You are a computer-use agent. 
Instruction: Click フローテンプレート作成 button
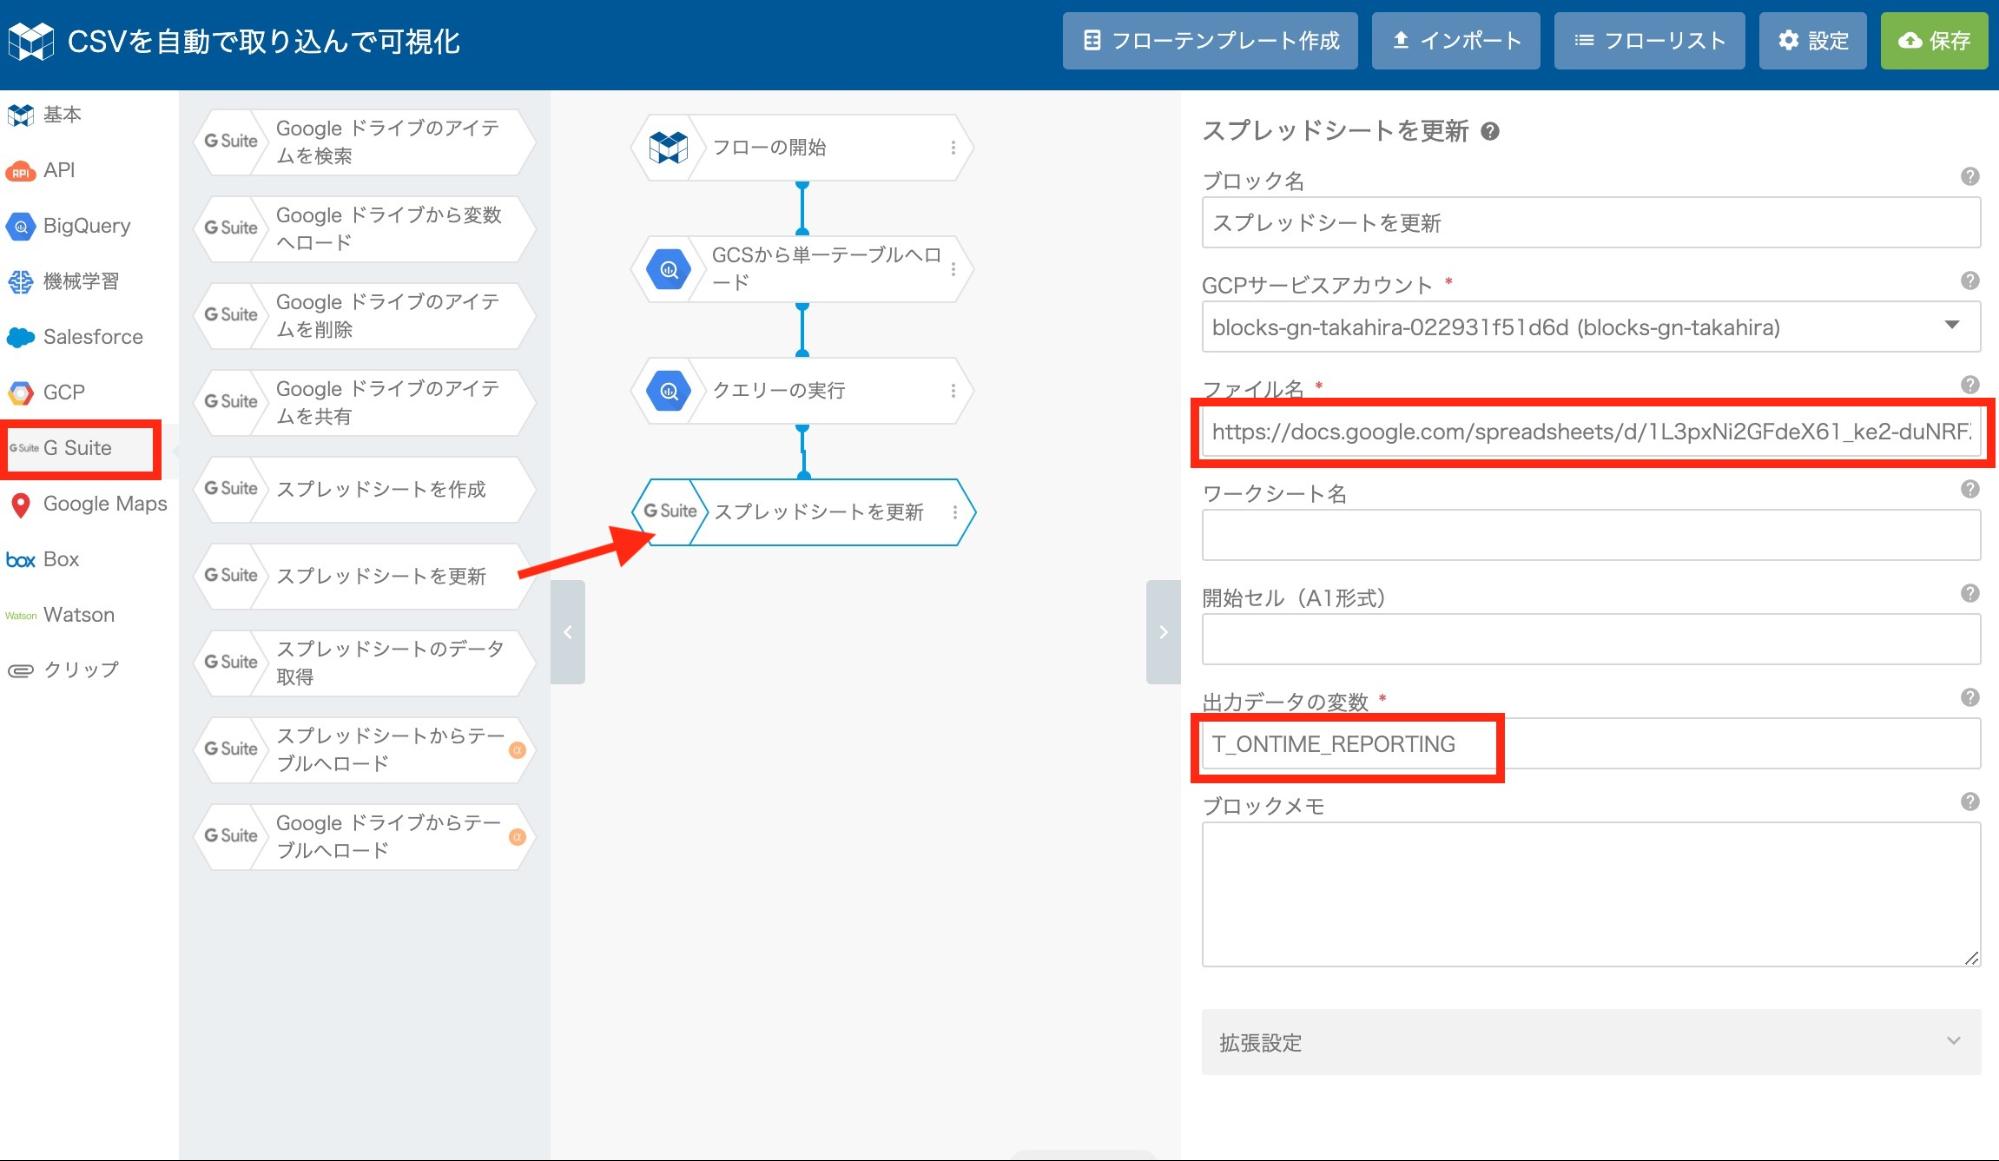pos(1210,41)
